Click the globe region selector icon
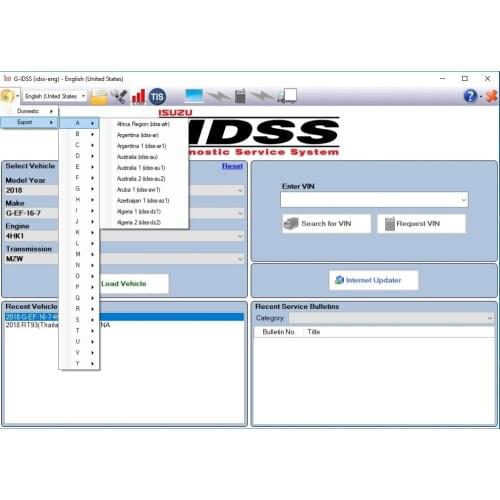The image size is (500, 500). tap(7, 96)
